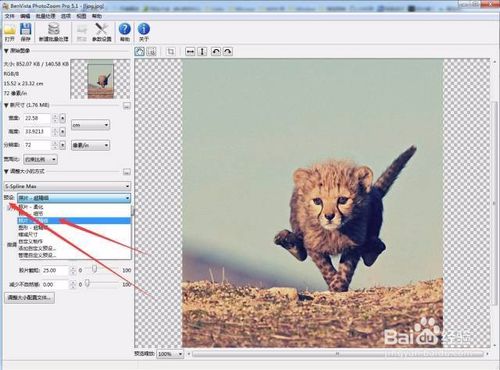This screenshot has height=370, width=500.
Task: Click the width input field showing 22.58
Action: [x=37, y=118]
